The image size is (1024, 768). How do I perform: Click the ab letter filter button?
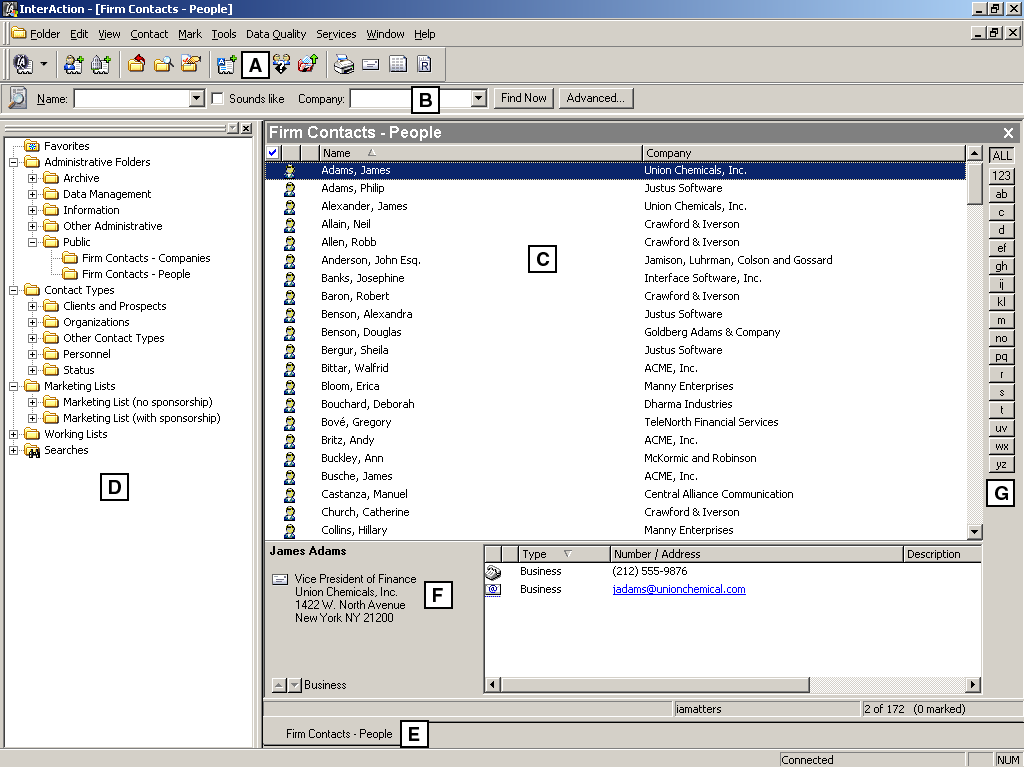[1001, 193]
